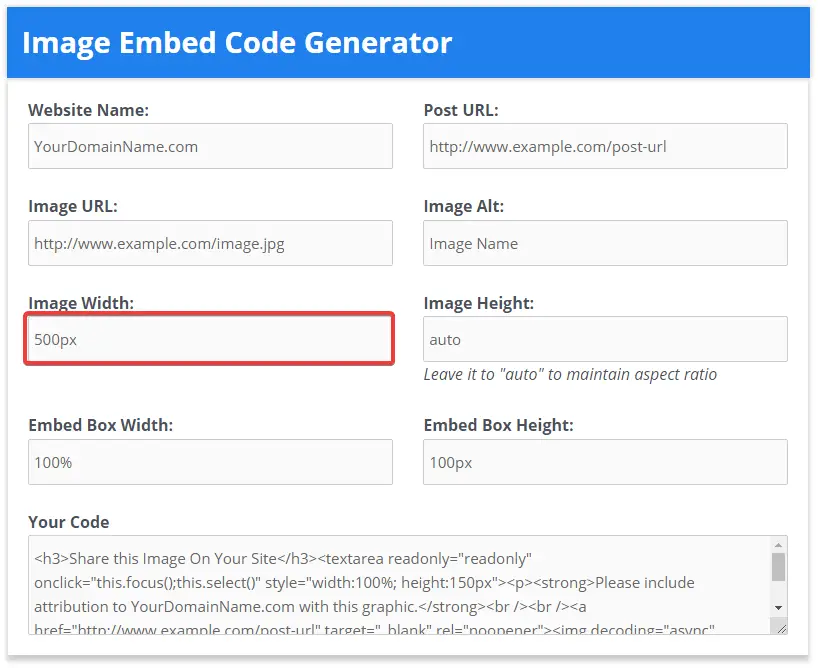This screenshot has width=818, height=668.
Task: Click the code box scroll-up arrow
Action: pyautogui.click(x=778, y=545)
